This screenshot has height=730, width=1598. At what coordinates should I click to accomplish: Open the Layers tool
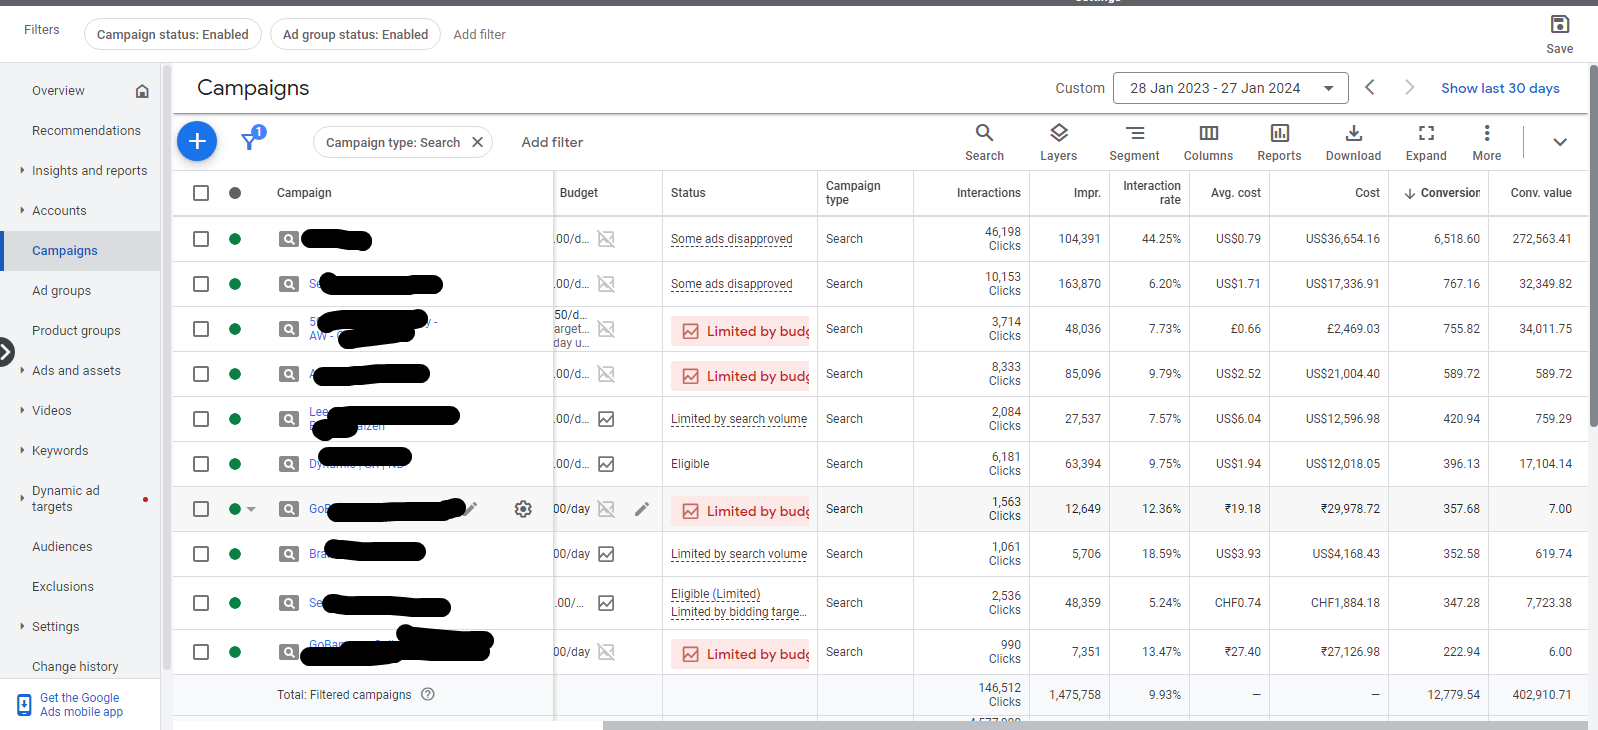point(1058,142)
